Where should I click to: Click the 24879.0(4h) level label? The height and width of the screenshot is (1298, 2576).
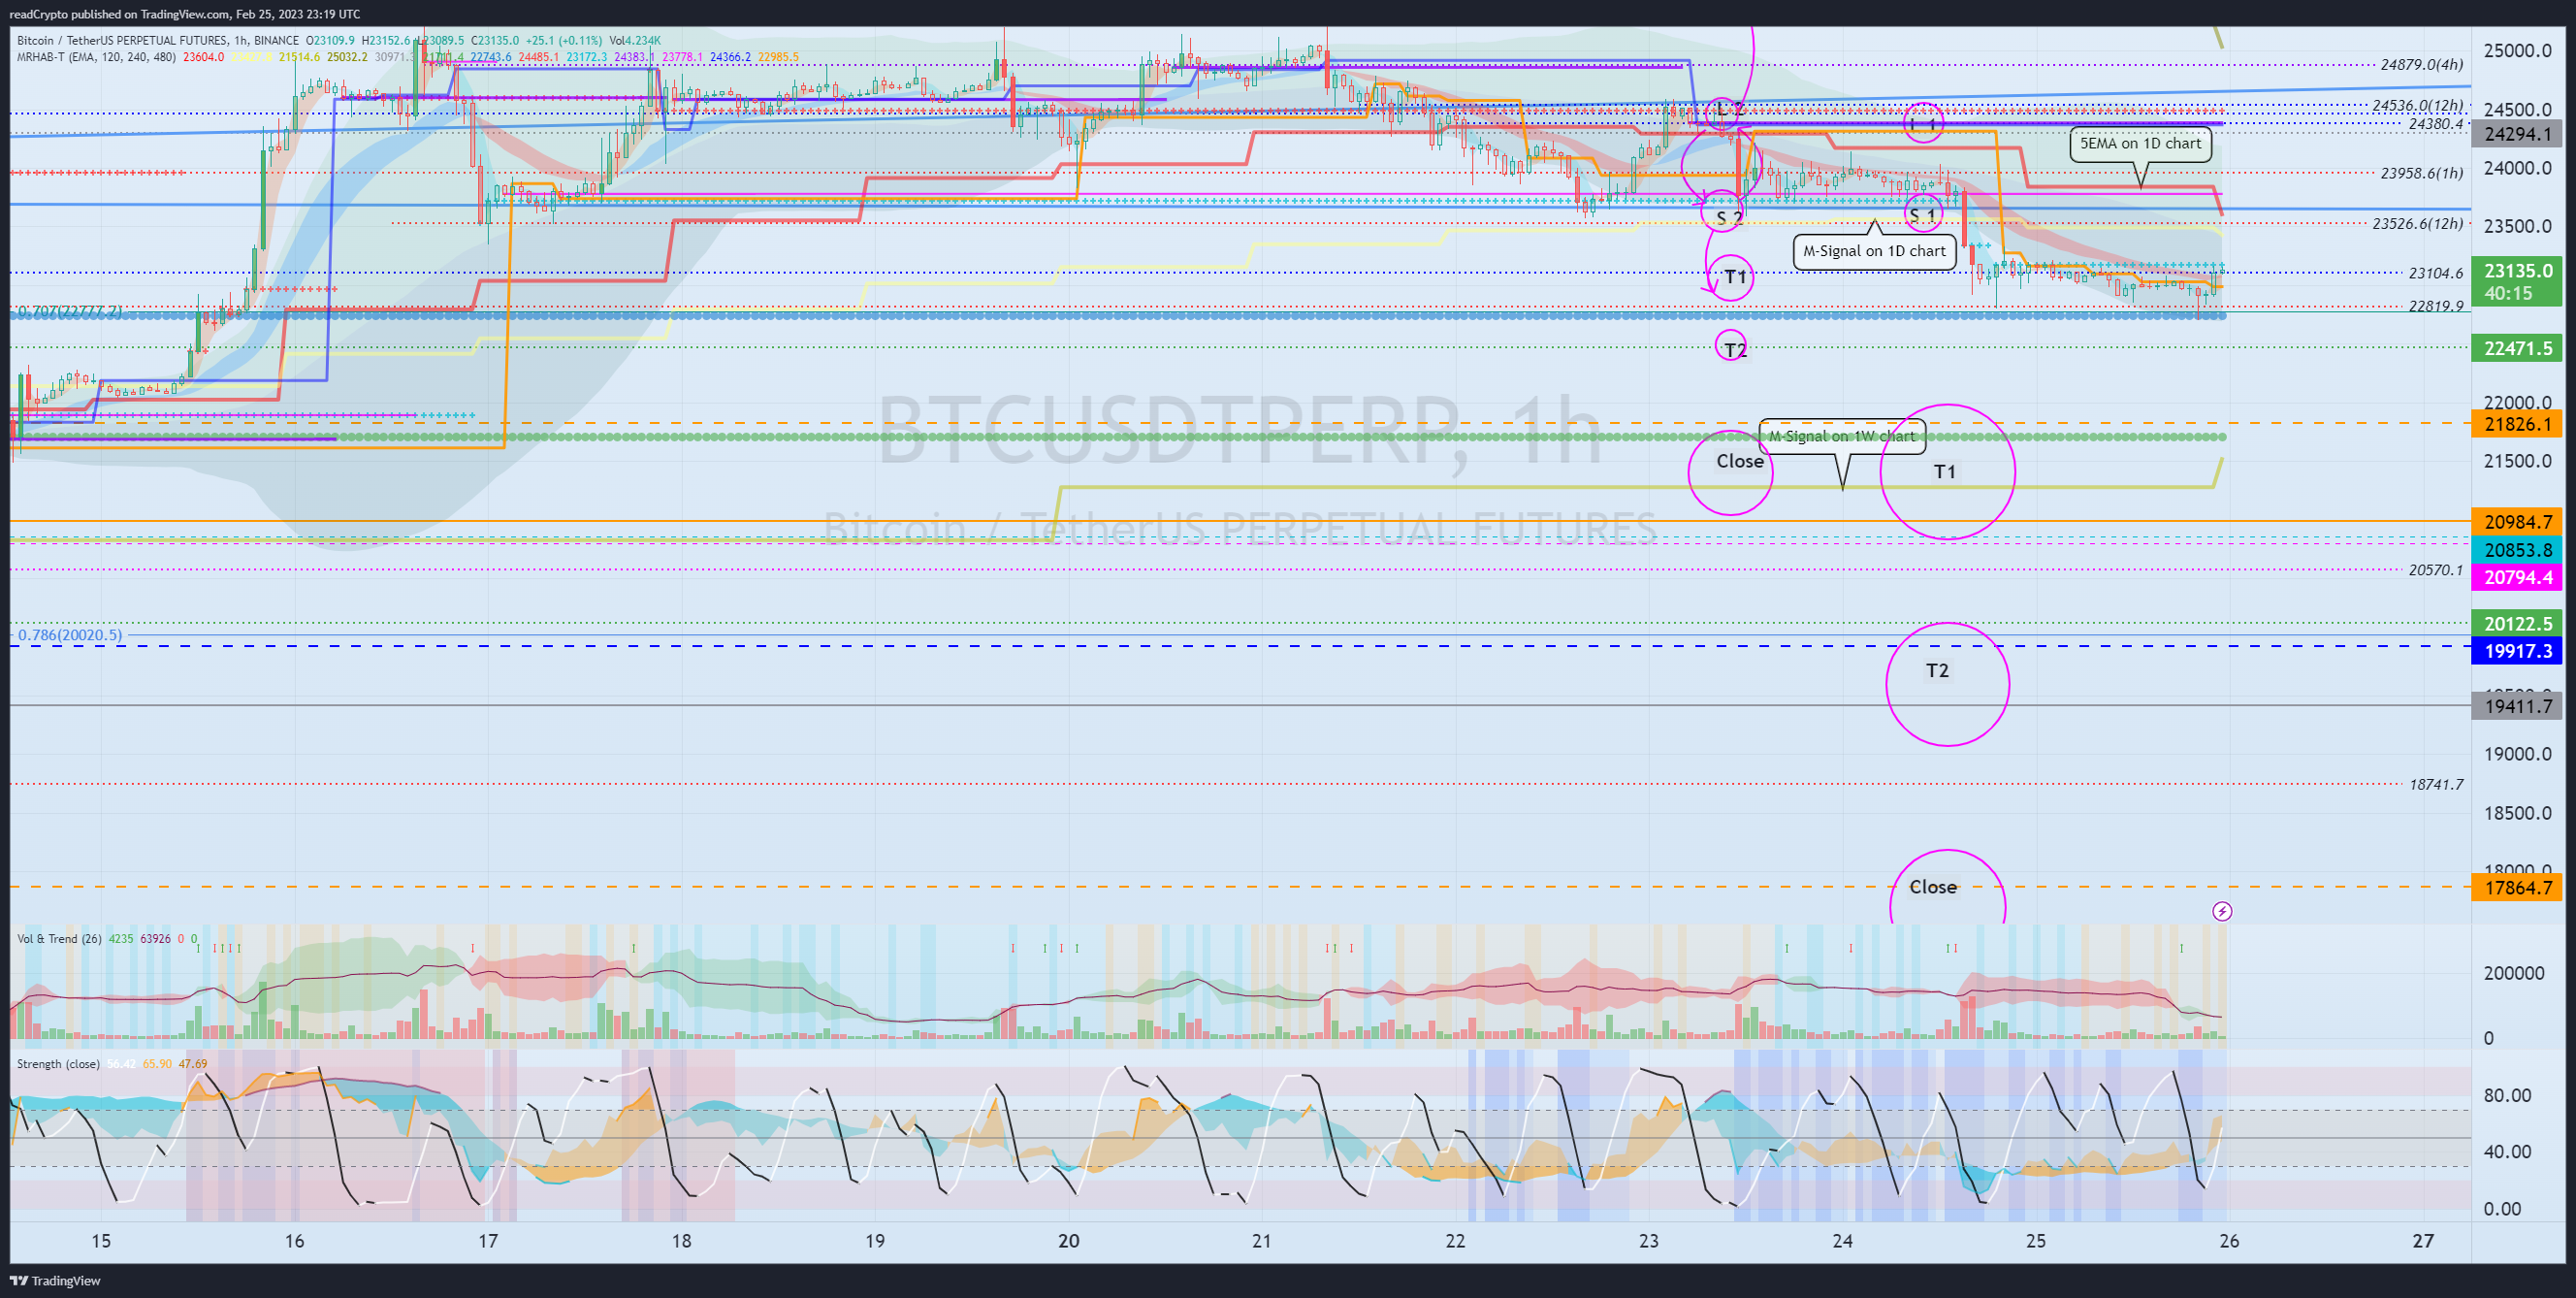pos(2422,65)
